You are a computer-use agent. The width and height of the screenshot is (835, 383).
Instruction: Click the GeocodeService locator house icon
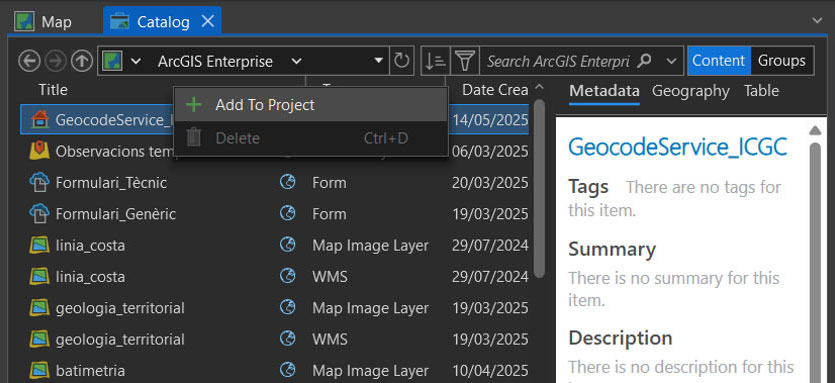[x=40, y=120]
